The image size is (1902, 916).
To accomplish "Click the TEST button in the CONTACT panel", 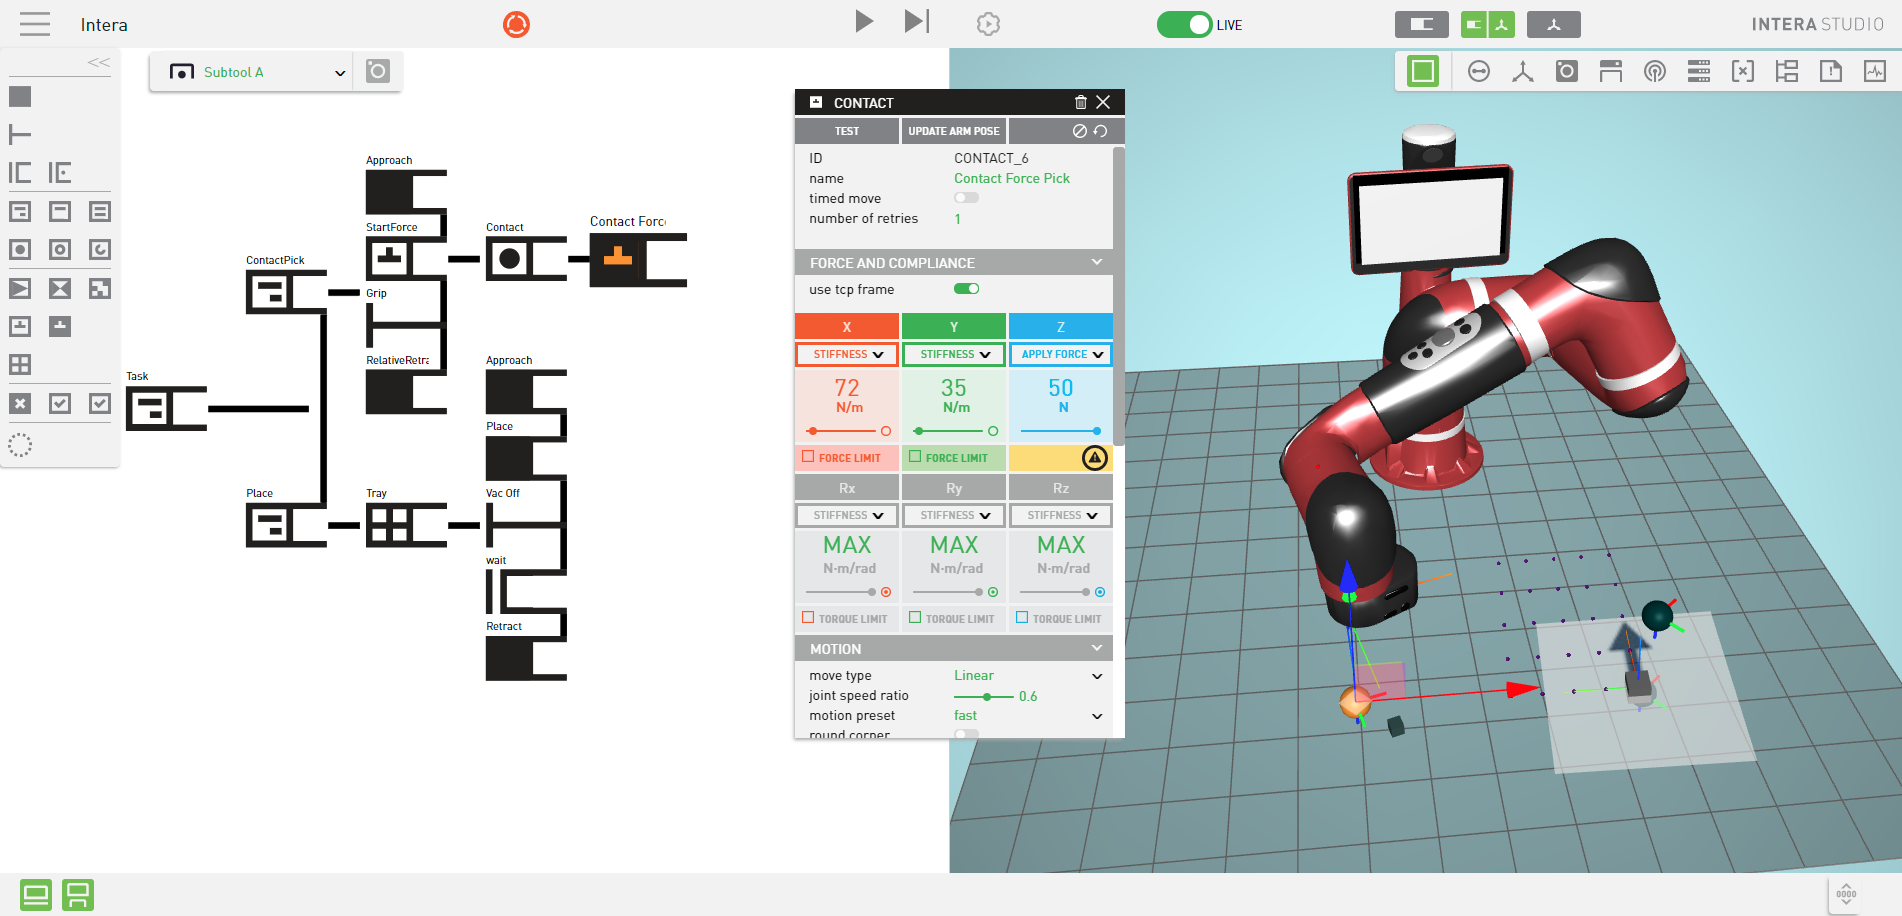I will click(x=846, y=130).
